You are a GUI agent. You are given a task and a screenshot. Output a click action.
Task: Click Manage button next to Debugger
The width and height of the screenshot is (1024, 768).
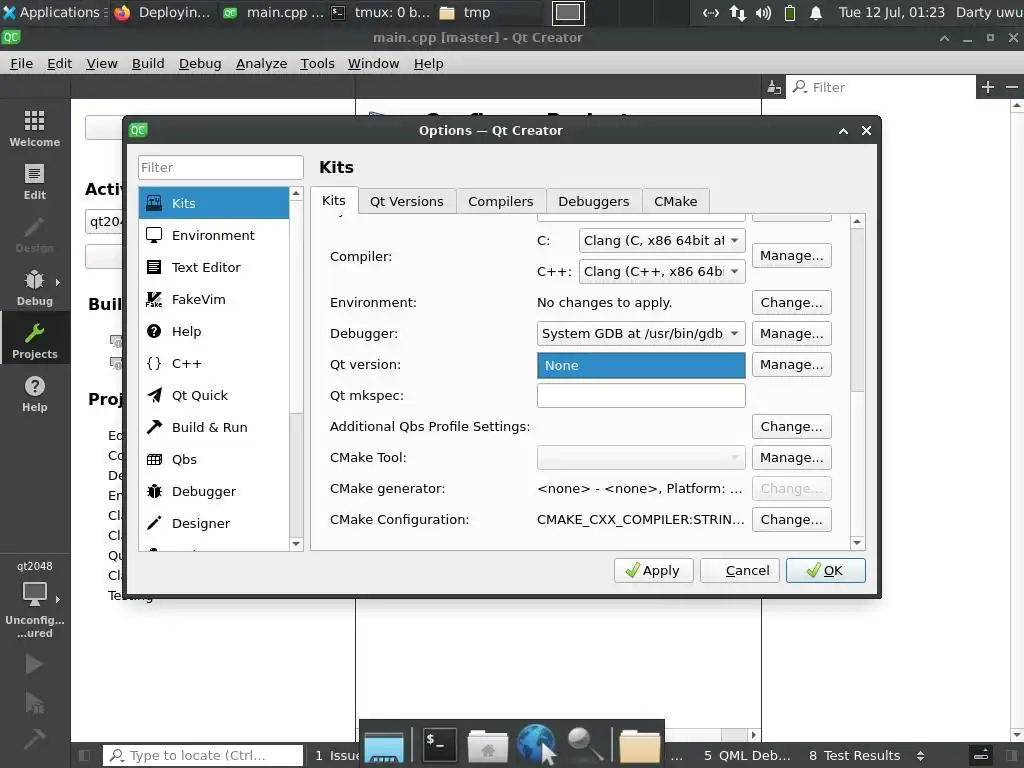[x=792, y=334]
